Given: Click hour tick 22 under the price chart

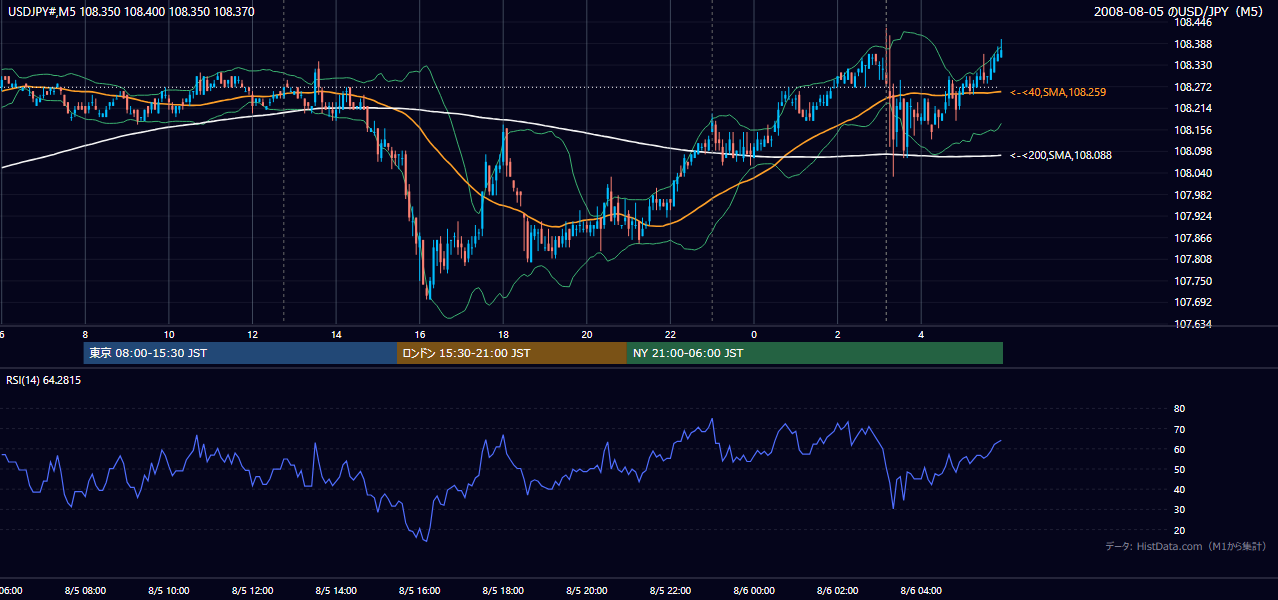Looking at the screenshot, I should click(670, 334).
